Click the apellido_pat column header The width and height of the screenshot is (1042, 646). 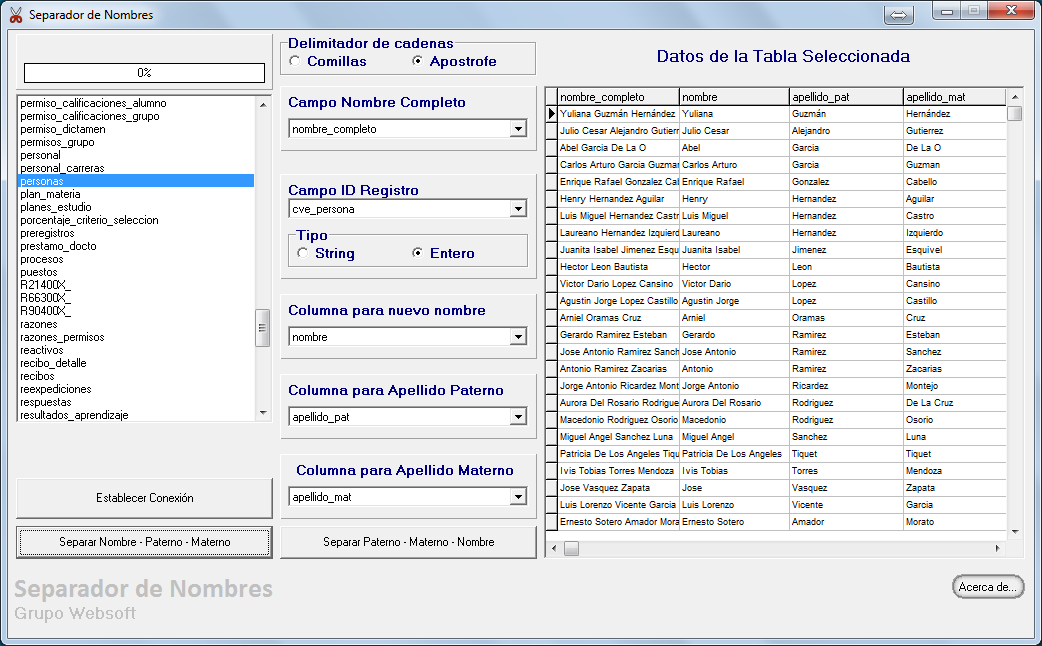pos(846,97)
